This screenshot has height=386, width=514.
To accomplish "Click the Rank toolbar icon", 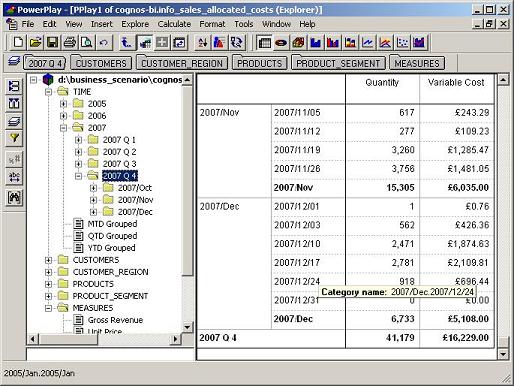I will point(219,42).
